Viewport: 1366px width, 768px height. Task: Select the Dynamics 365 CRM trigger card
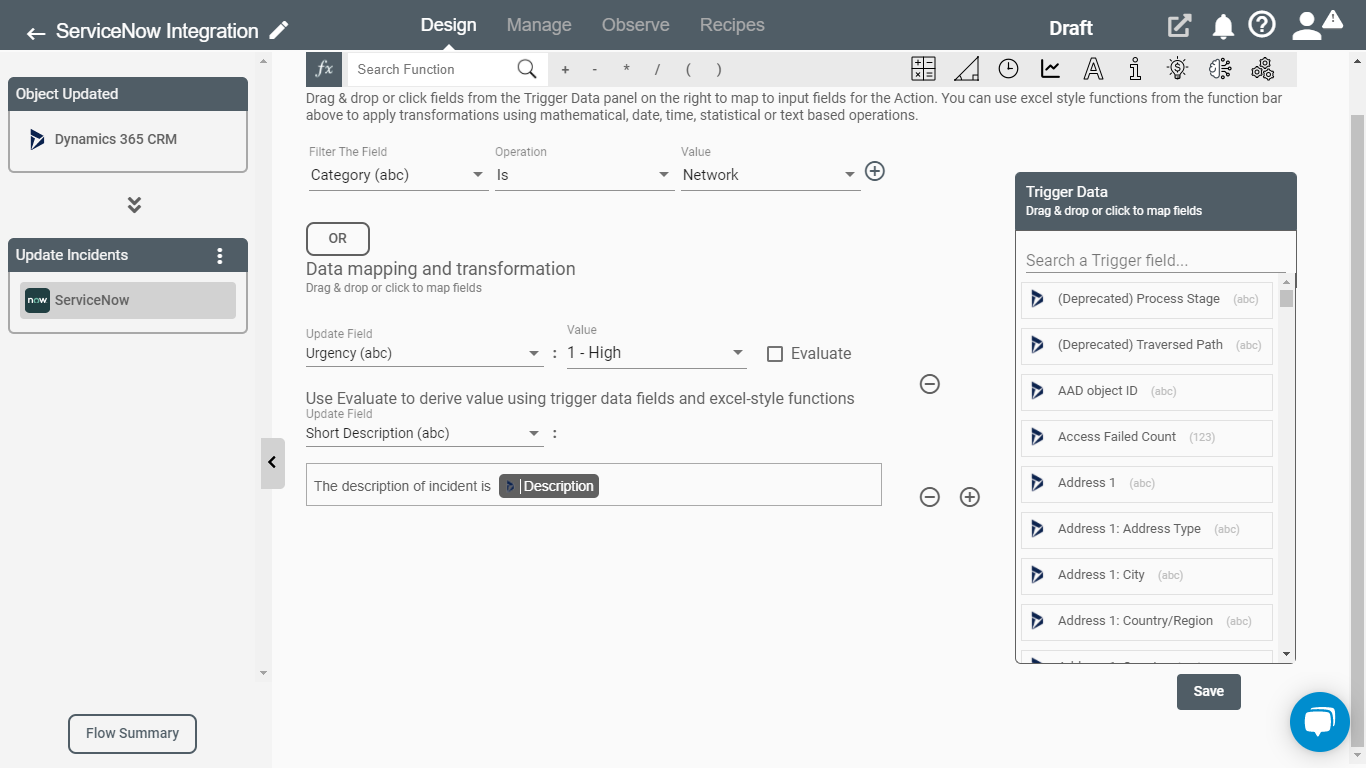pyautogui.click(x=128, y=140)
